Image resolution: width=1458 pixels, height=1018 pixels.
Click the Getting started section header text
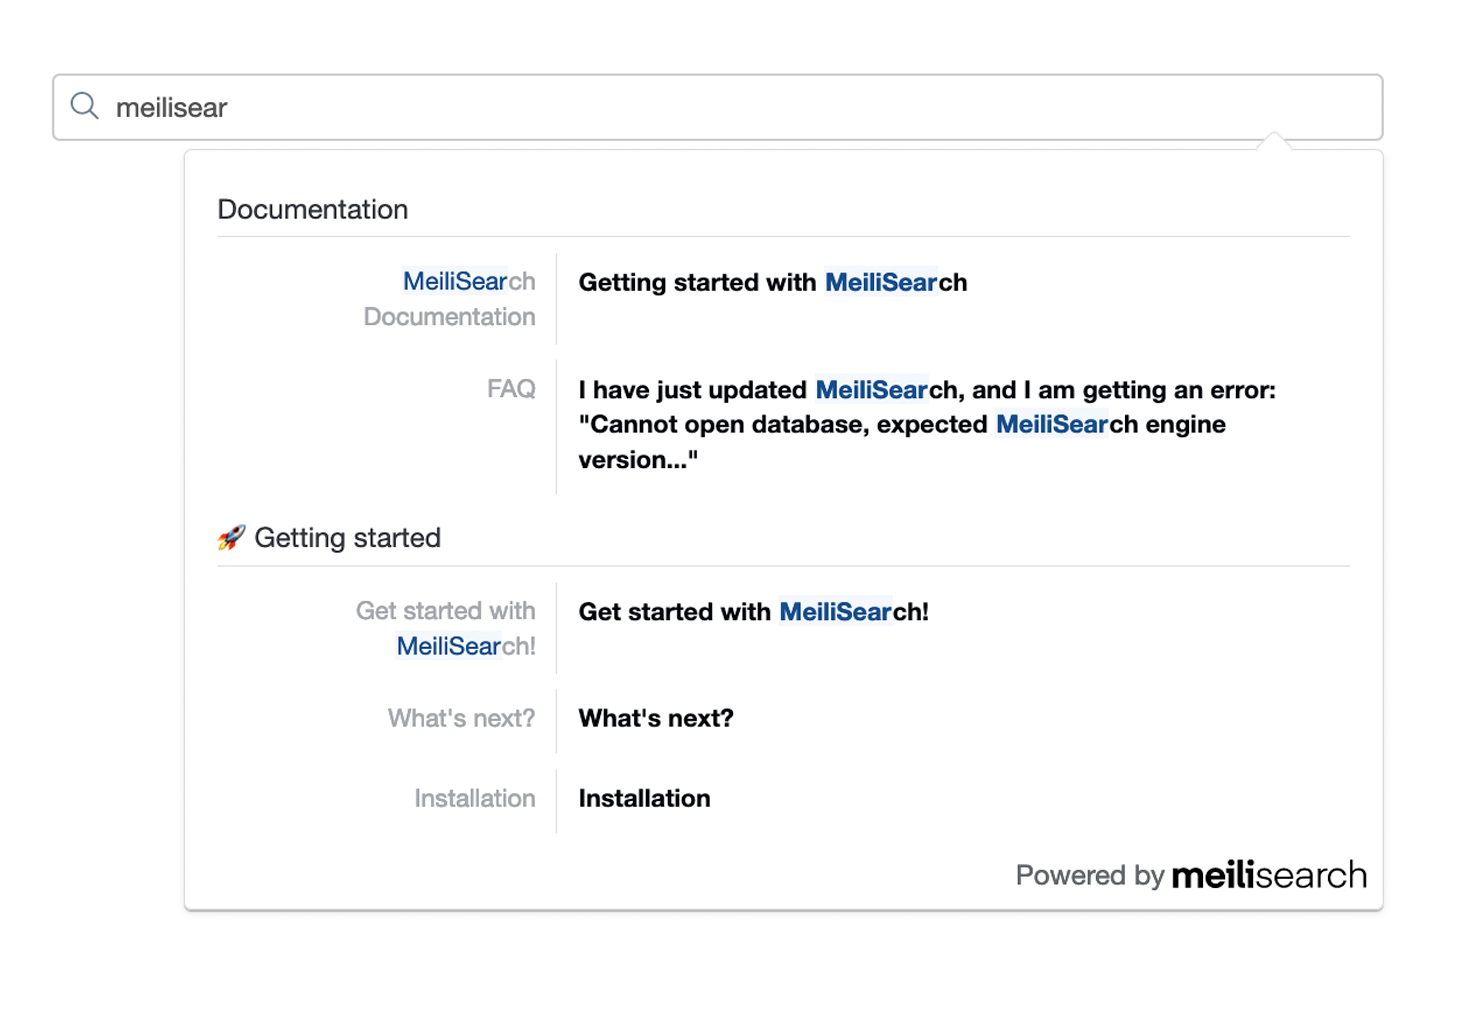[x=347, y=538]
